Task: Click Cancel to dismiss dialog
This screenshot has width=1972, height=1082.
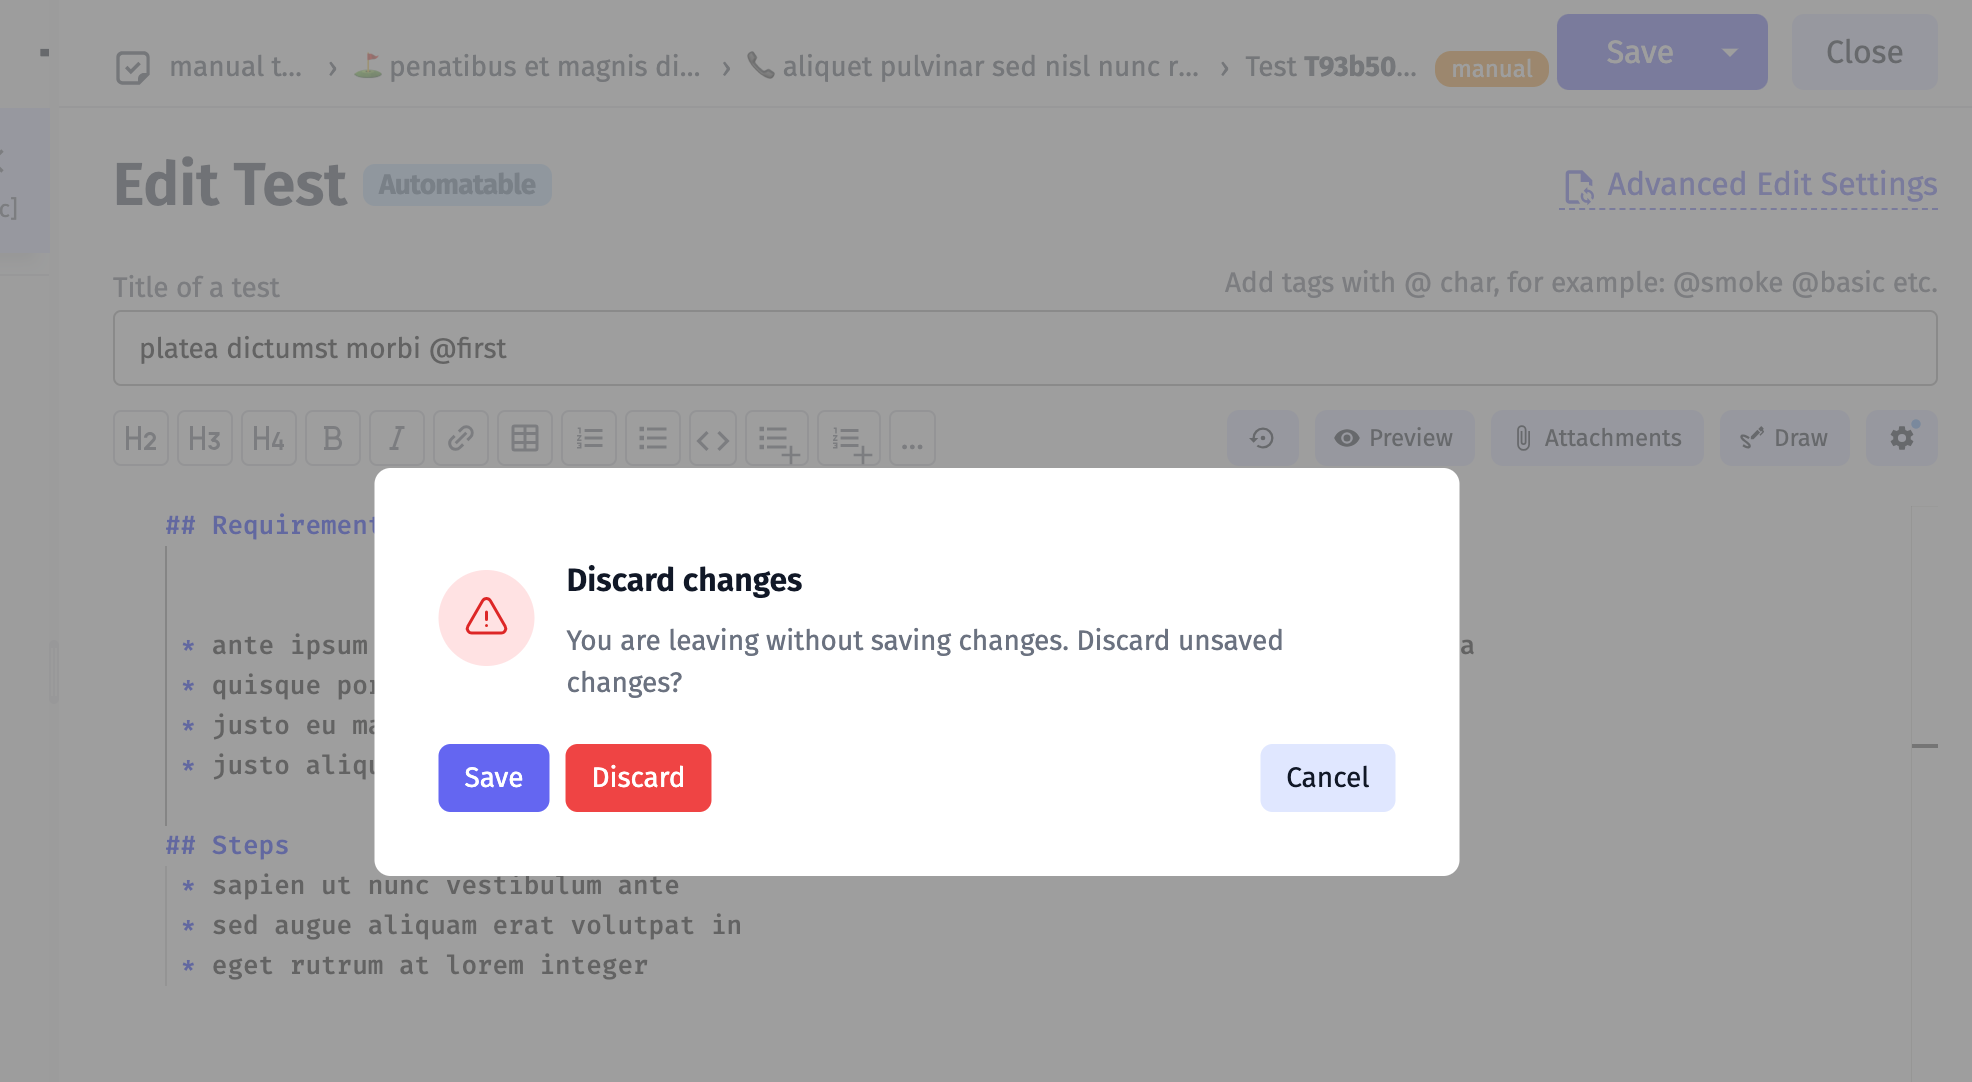Action: [x=1327, y=777]
